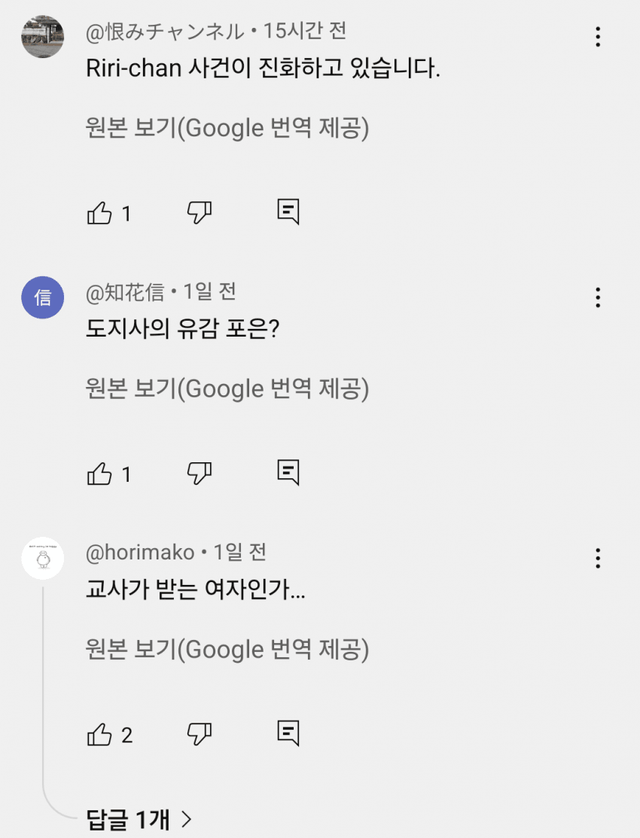Reply to the Riri-chan comment
Viewport: 640px width, 838px height.
pos(288,212)
